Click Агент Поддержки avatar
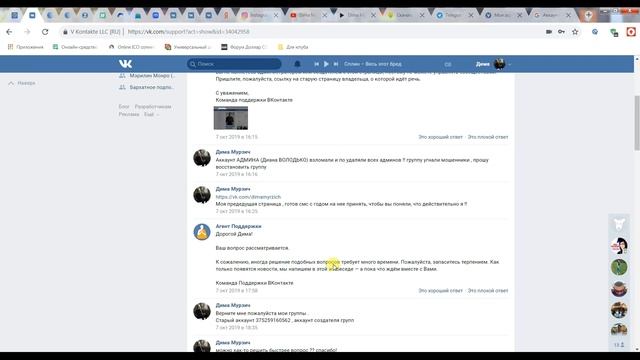The width and height of the screenshot is (640, 360). pyautogui.click(x=202, y=232)
